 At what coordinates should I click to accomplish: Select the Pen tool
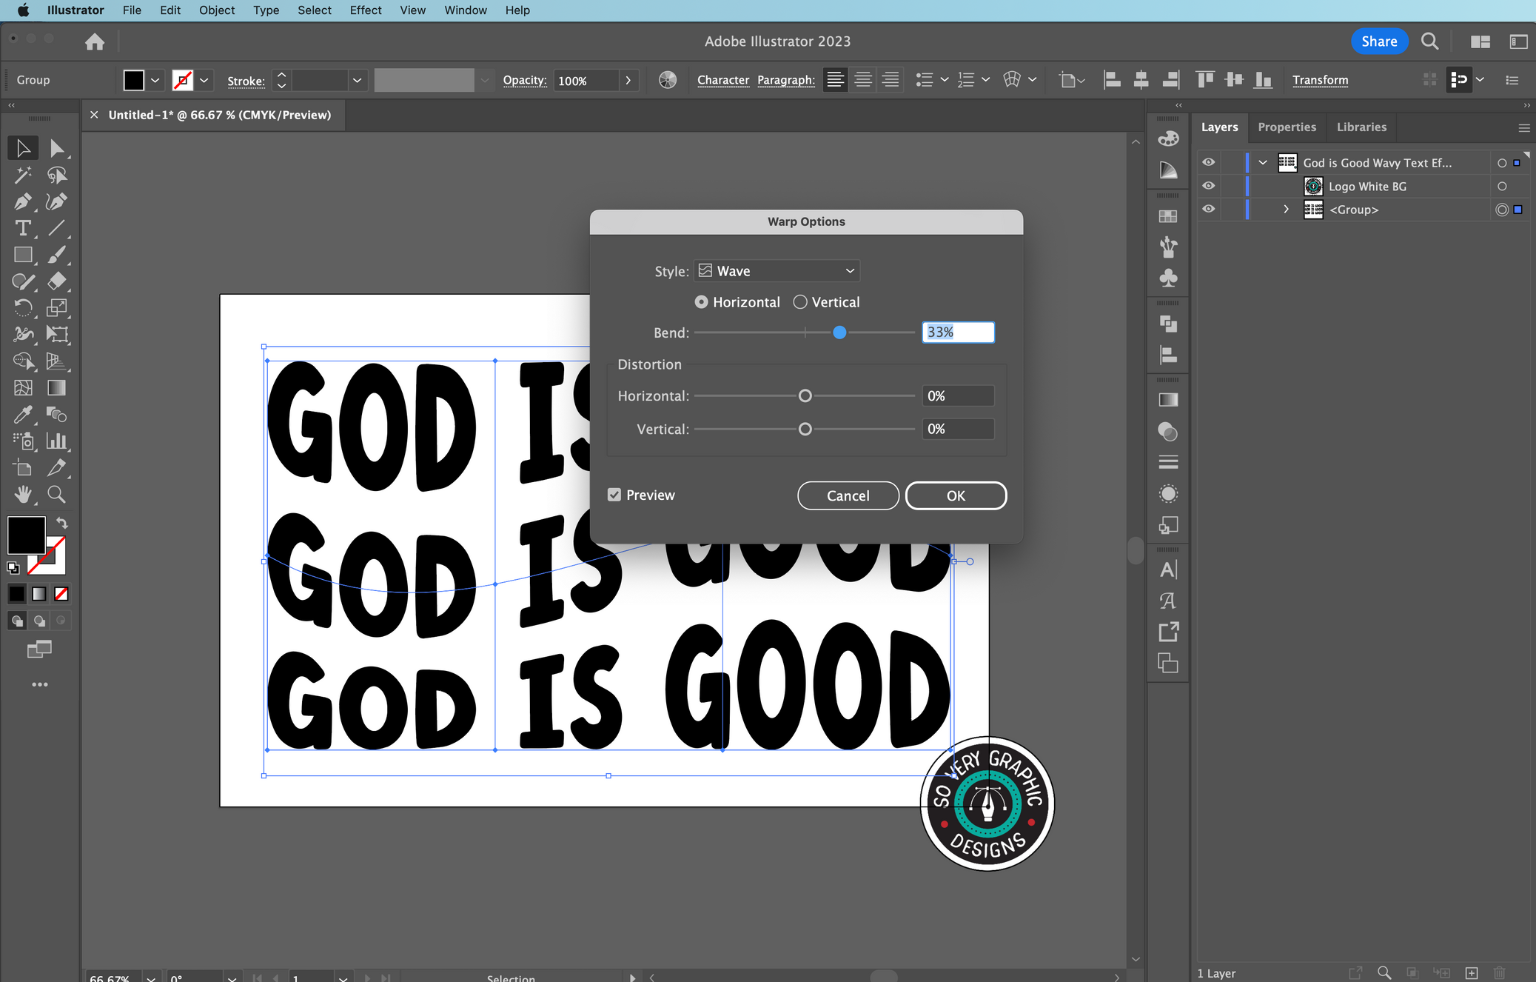(x=22, y=201)
